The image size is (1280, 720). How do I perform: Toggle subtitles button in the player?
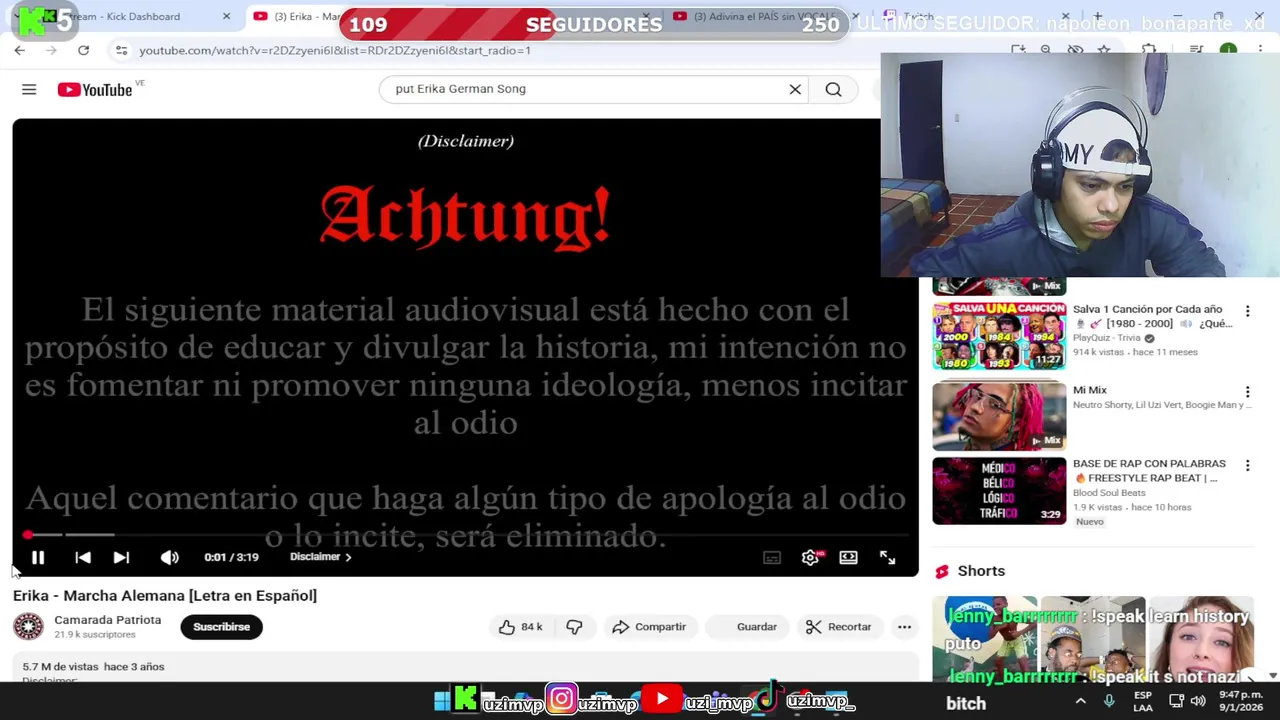[x=772, y=558]
